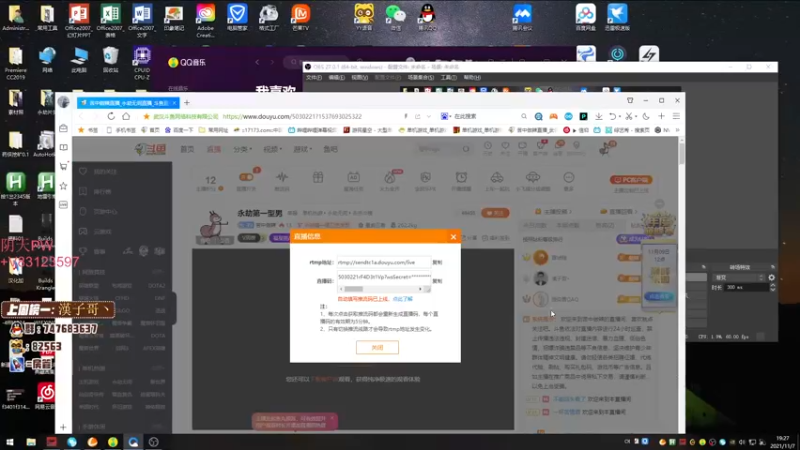Open the browser sidebar favorites star

coord(63,186)
